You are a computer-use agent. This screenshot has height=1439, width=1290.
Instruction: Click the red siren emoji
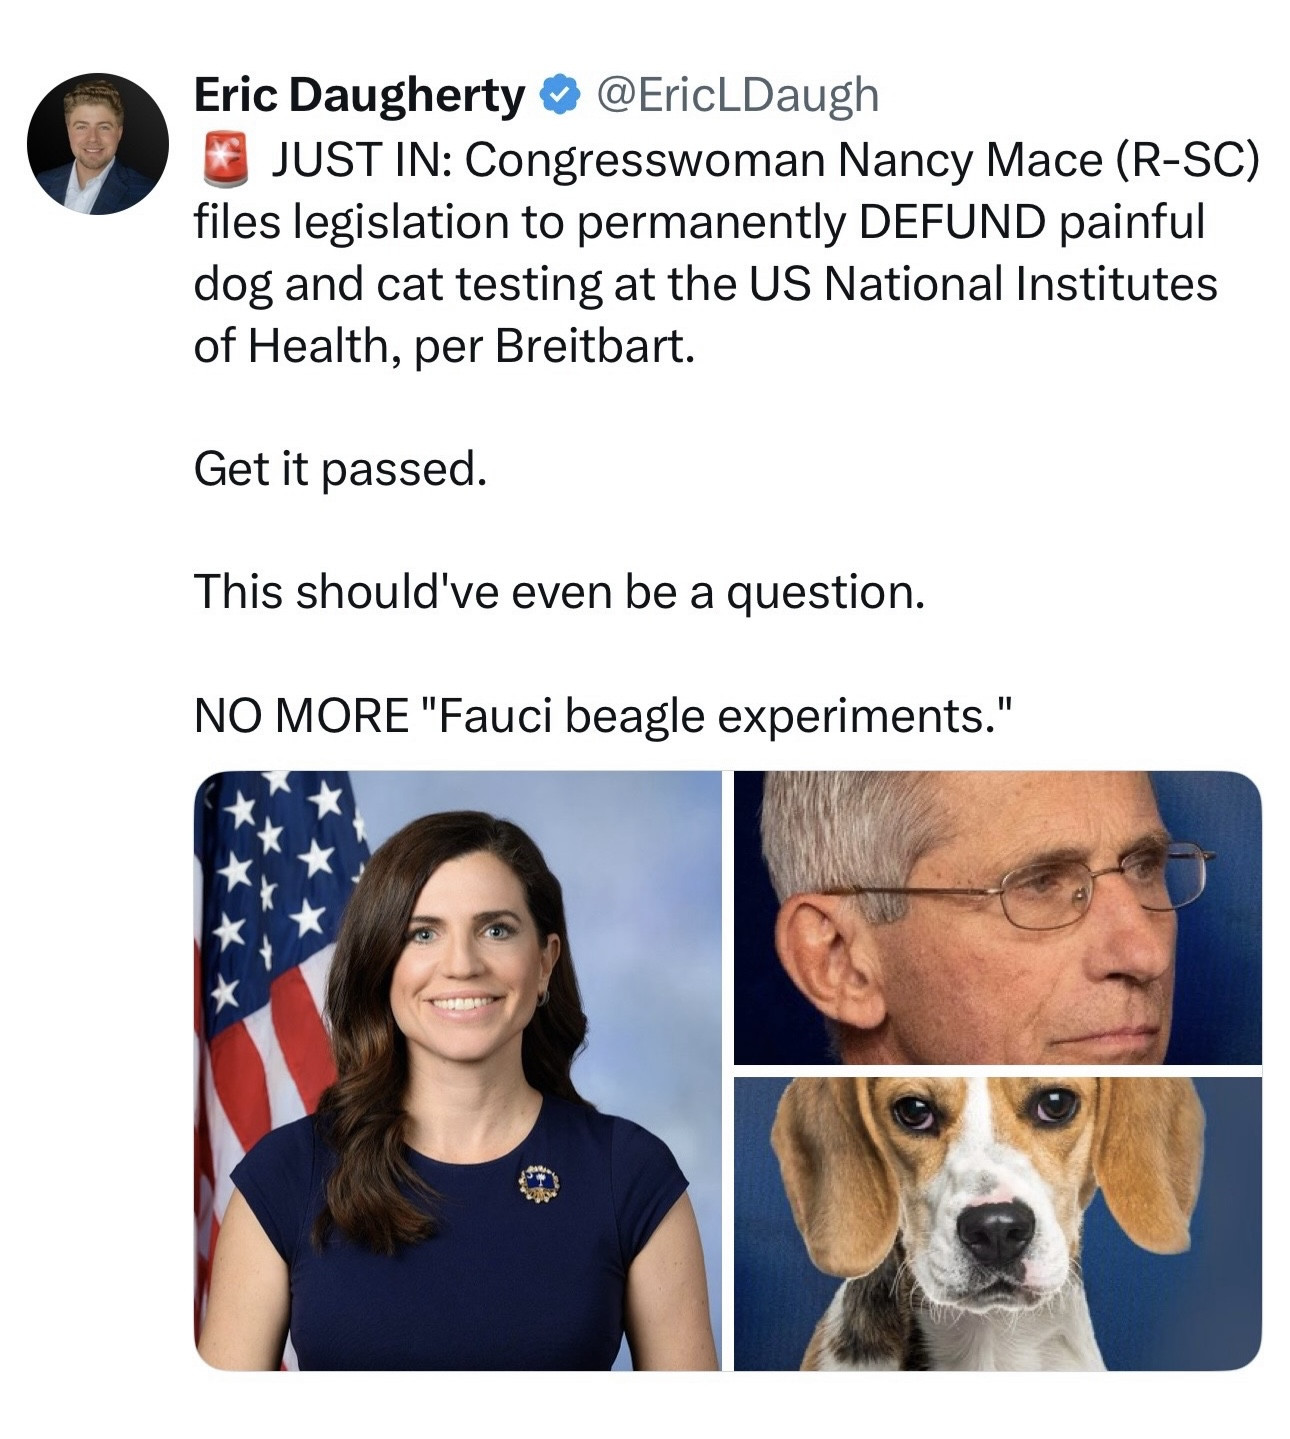pos(225,160)
